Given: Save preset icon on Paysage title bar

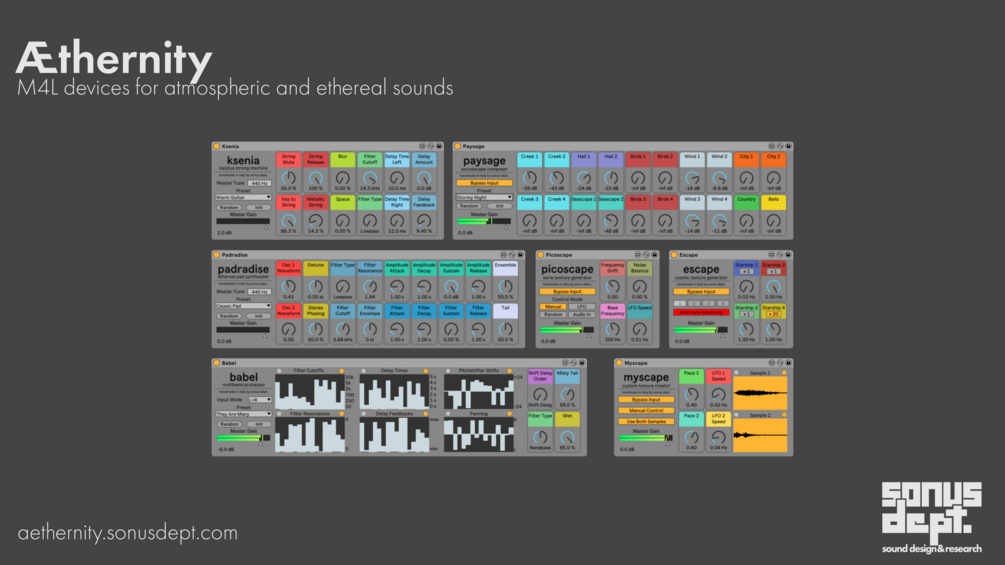Looking at the screenshot, I should pyautogui.click(x=788, y=146).
